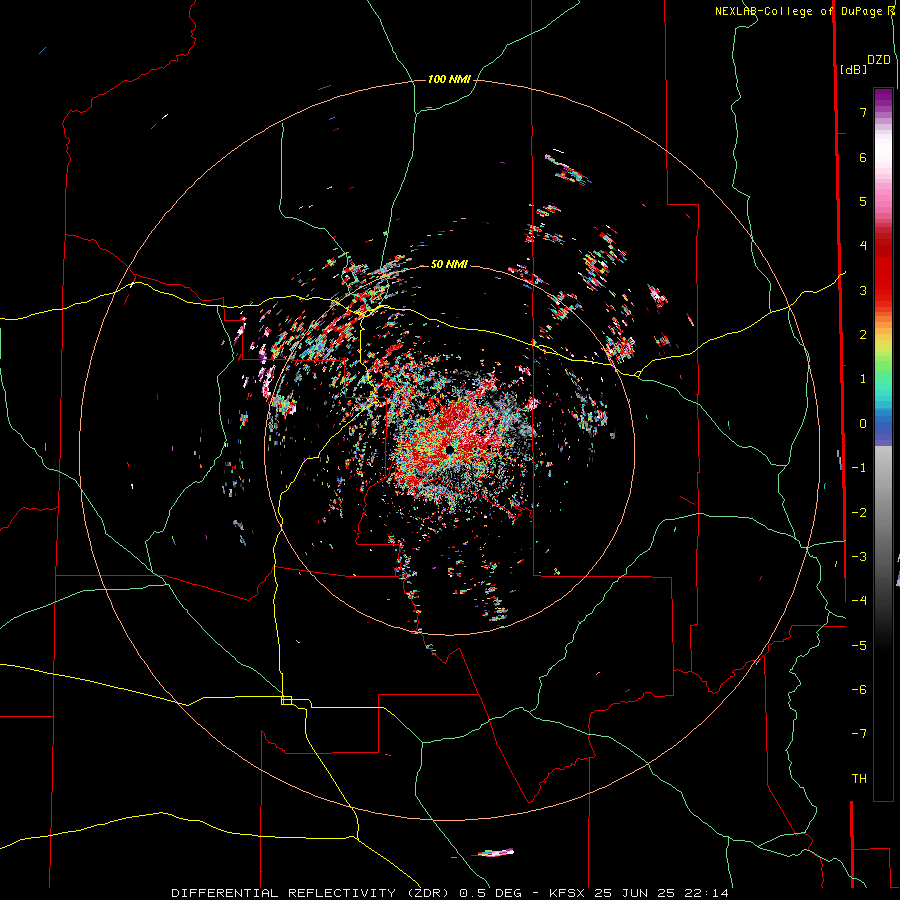Click the DZD legend title
This screenshot has height=900, width=900.
[x=879, y=60]
